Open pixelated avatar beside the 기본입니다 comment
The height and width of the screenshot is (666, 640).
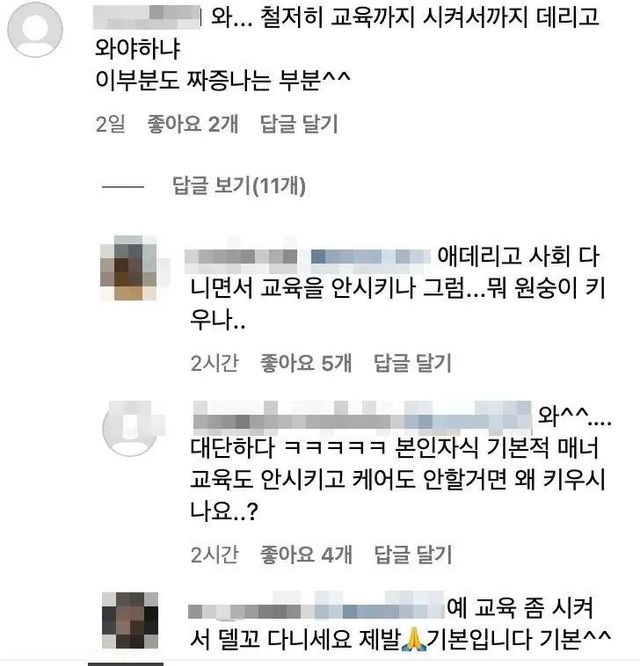[130, 620]
